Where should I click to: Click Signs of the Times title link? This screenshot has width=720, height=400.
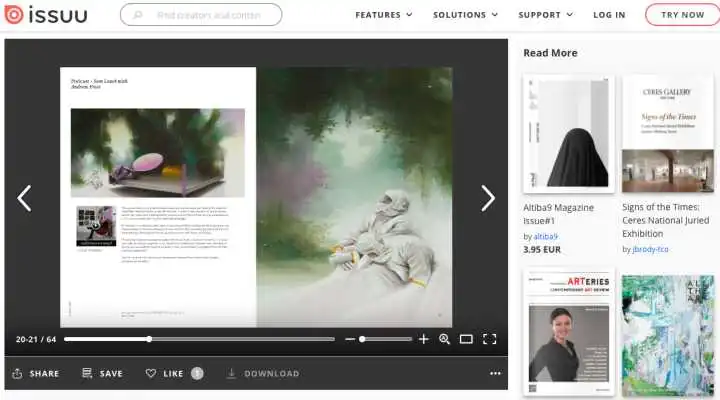[665, 220]
